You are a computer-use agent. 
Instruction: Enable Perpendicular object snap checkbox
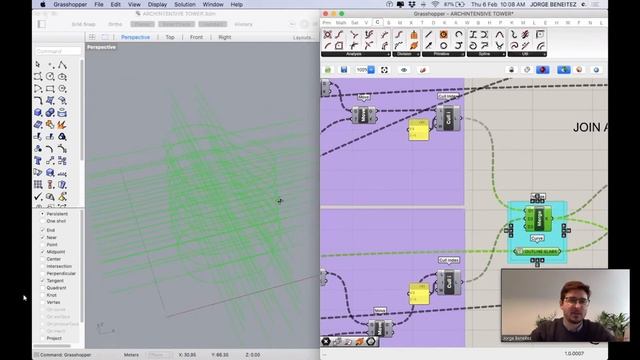pyautogui.click(x=42, y=273)
